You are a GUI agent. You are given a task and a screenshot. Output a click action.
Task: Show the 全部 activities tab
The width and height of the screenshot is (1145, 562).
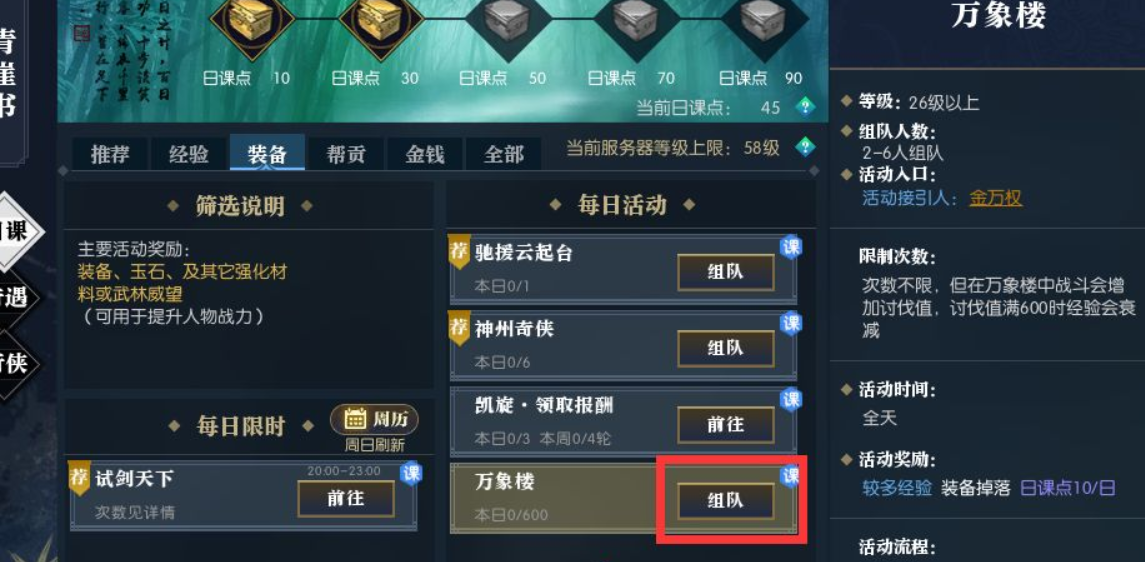[x=504, y=154]
